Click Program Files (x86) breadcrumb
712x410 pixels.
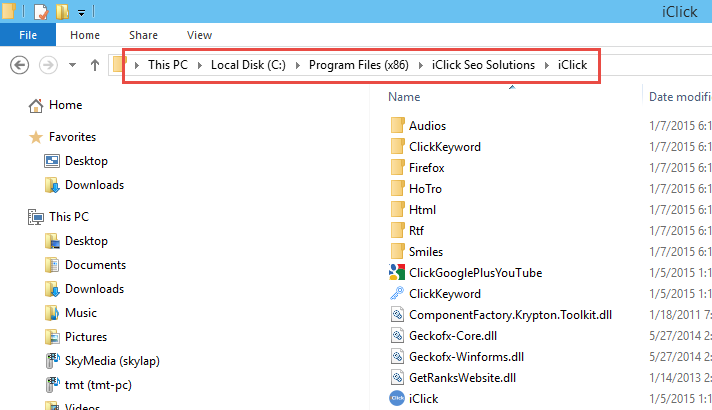(359, 65)
